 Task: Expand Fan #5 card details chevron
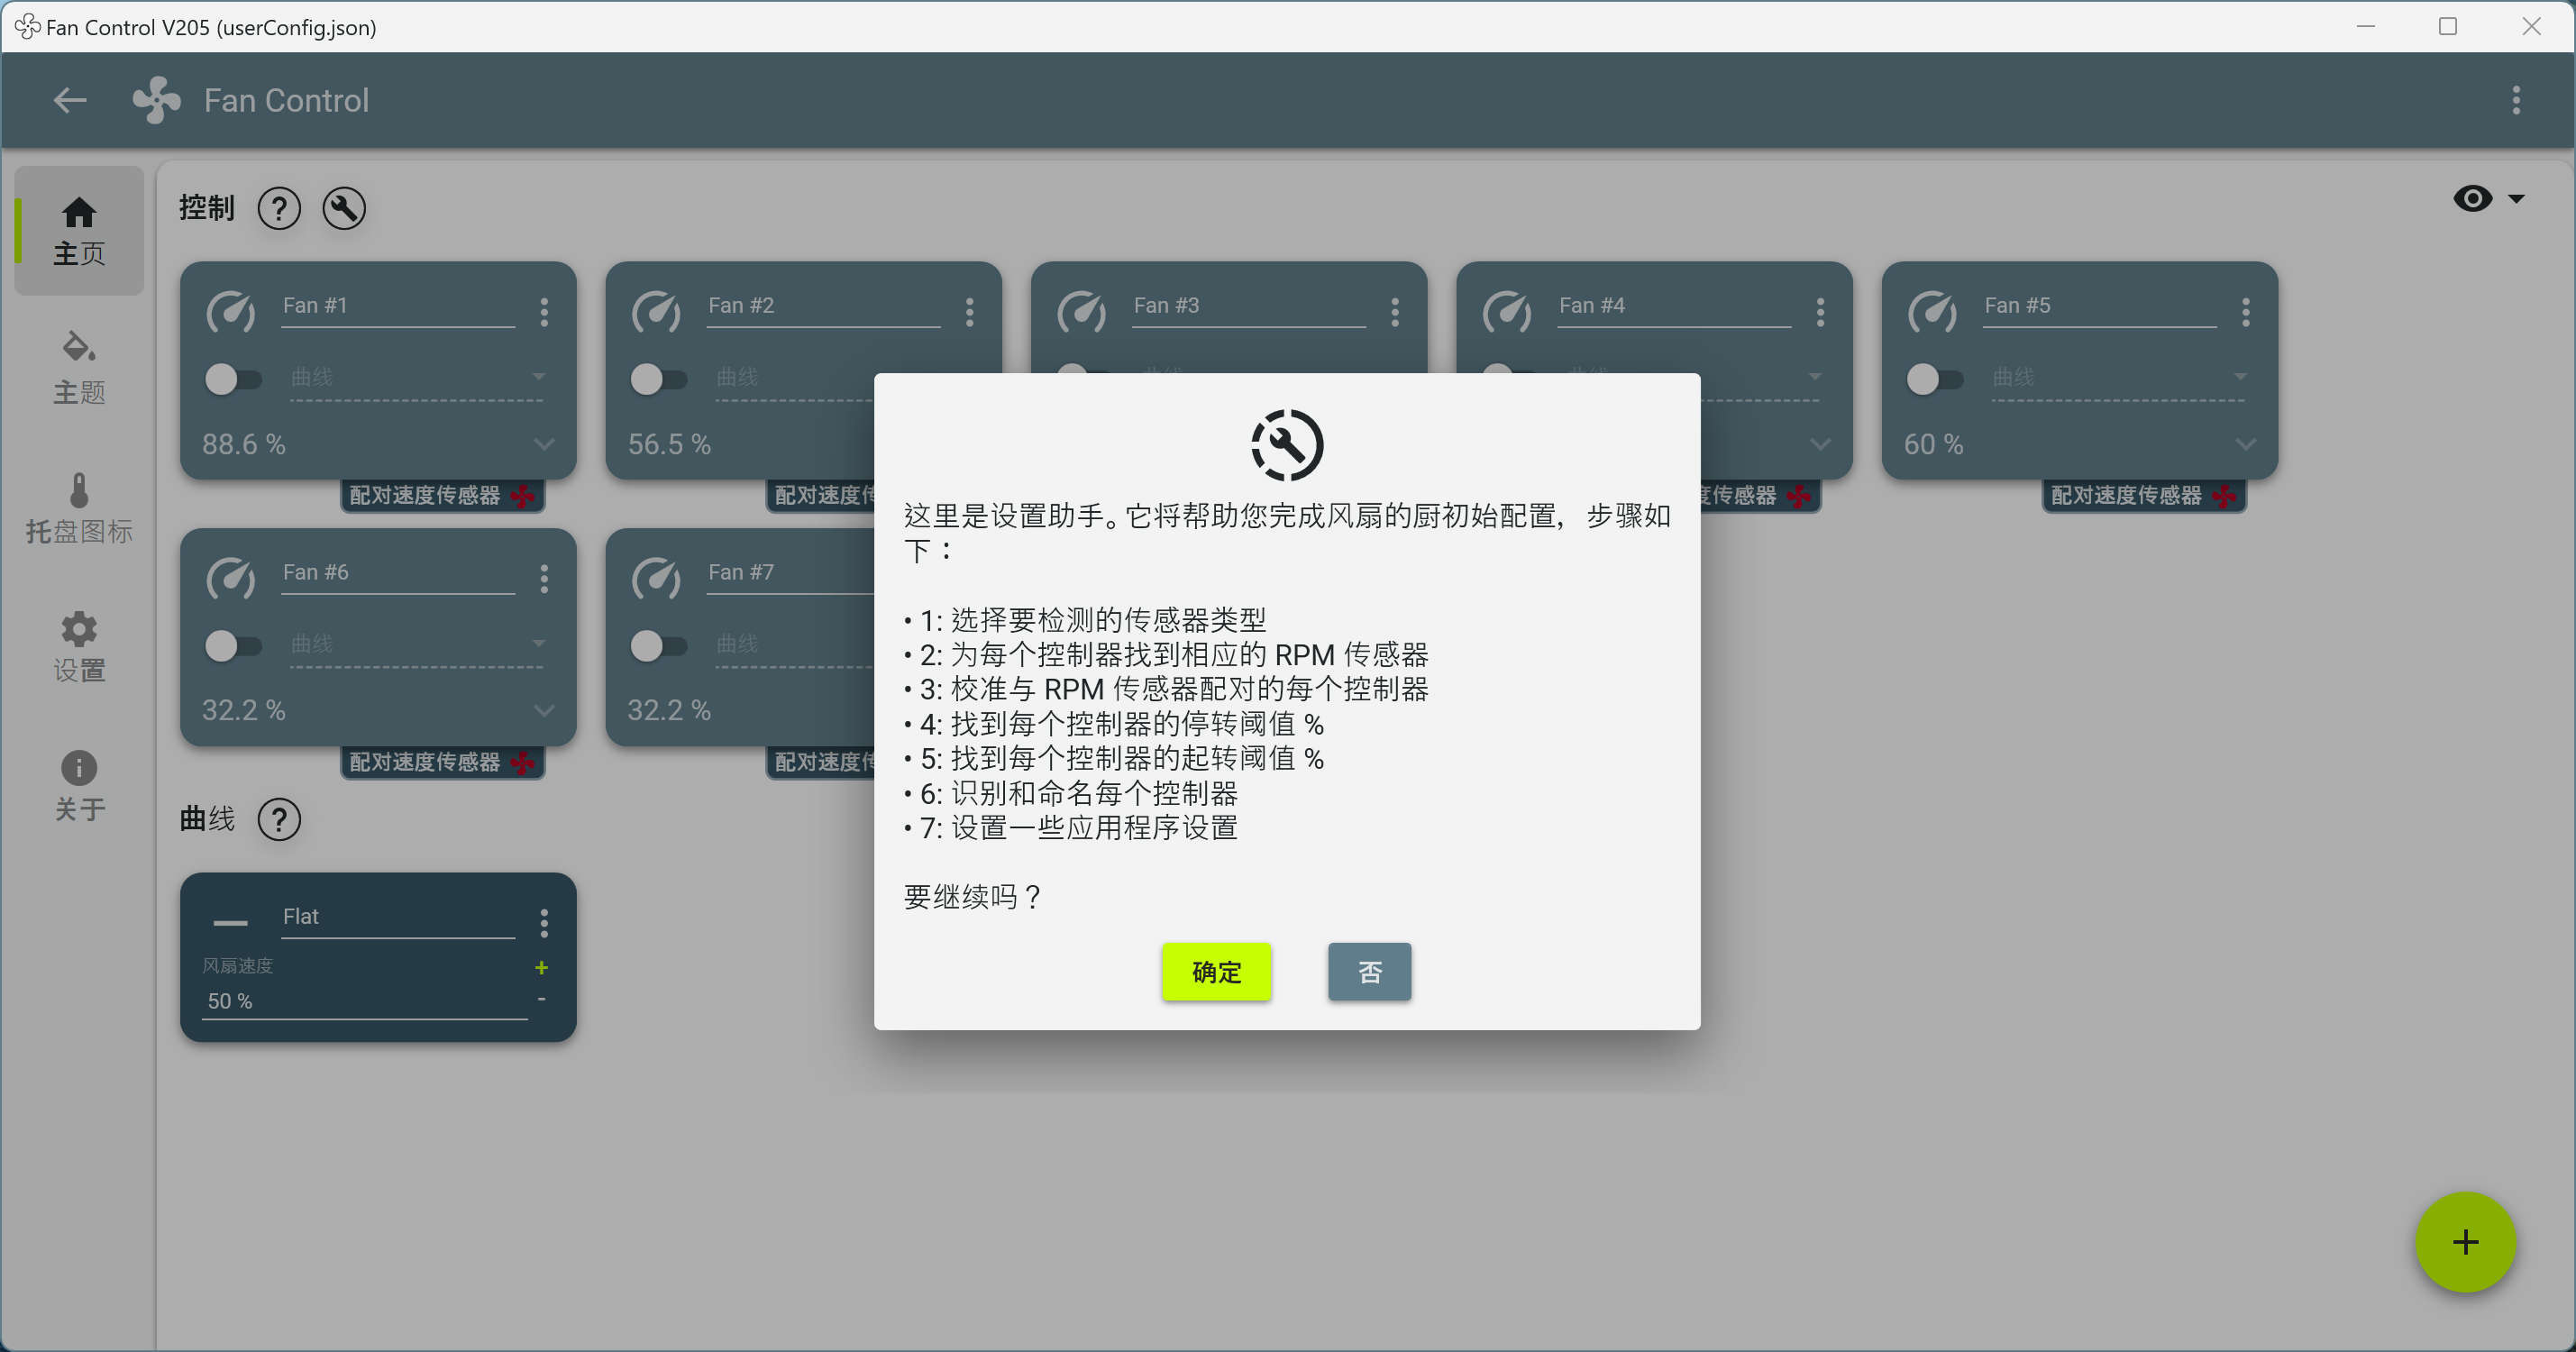(x=2246, y=444)
